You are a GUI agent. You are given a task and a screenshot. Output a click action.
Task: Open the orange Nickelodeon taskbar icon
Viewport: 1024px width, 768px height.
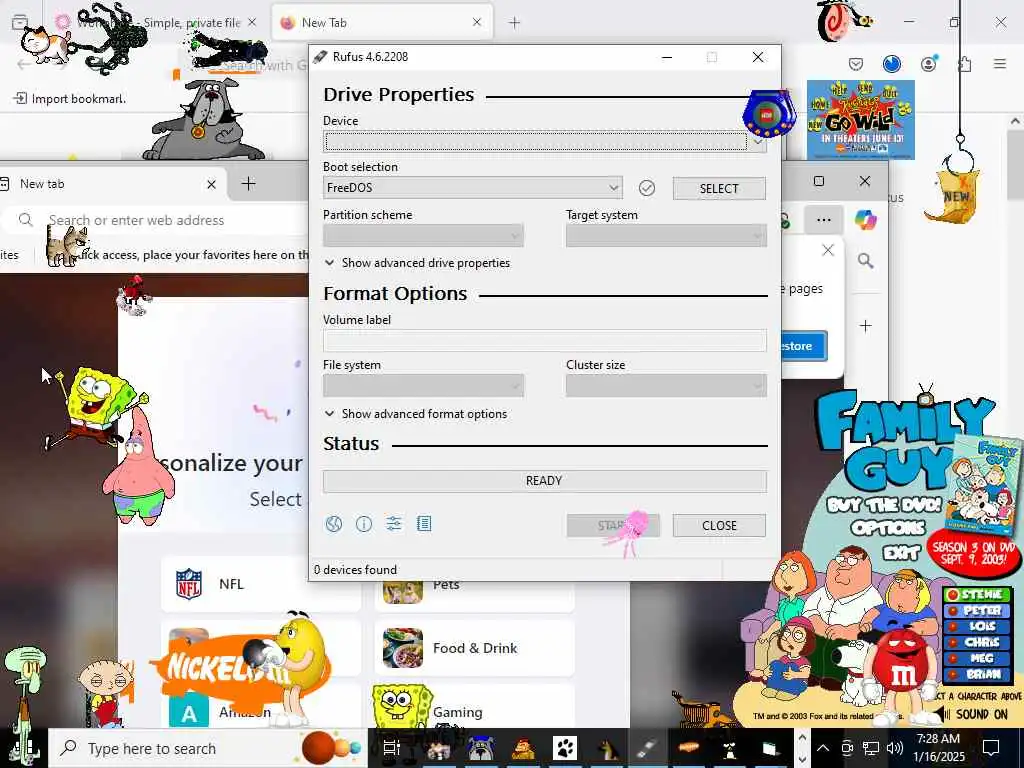pos(689,748)
